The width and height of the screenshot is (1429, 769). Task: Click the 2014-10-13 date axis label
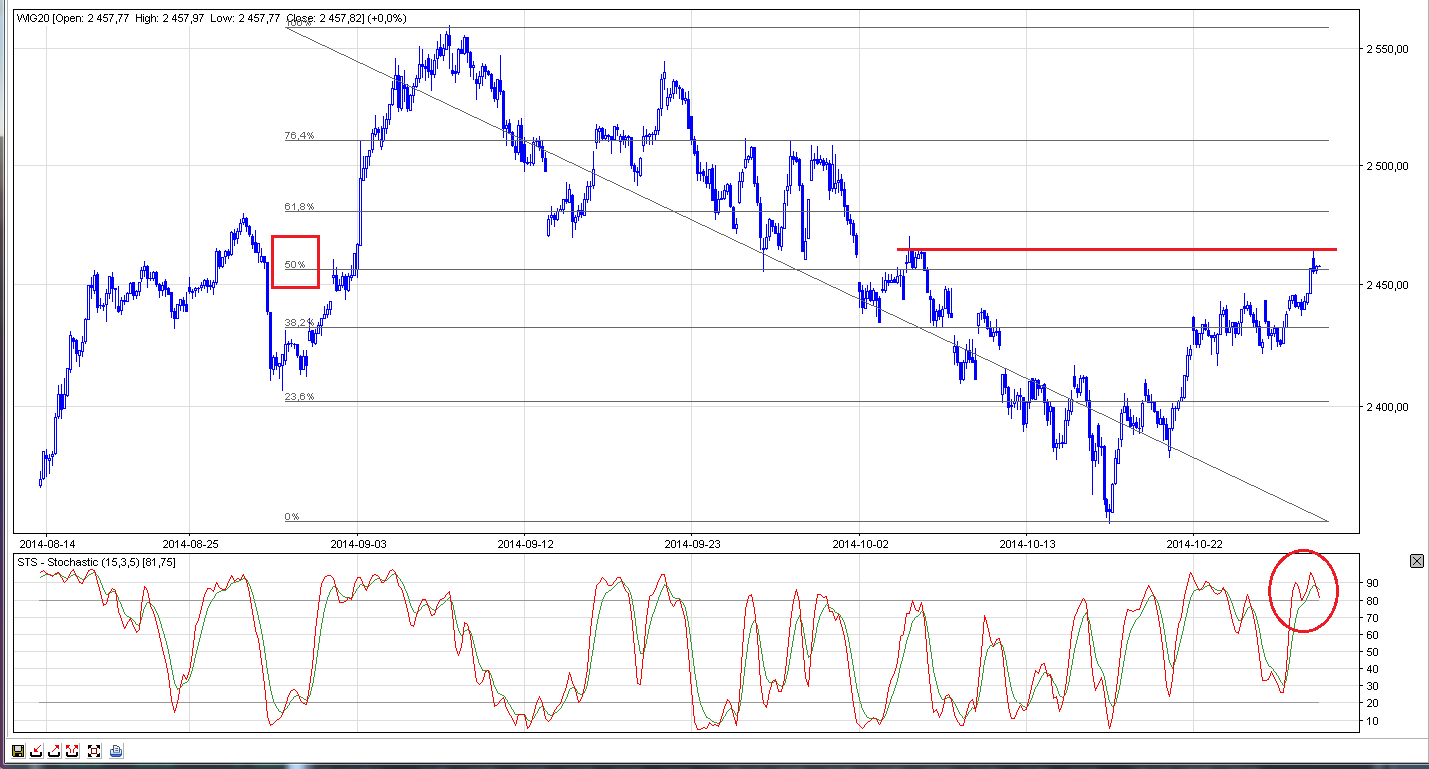point(1027,544)
